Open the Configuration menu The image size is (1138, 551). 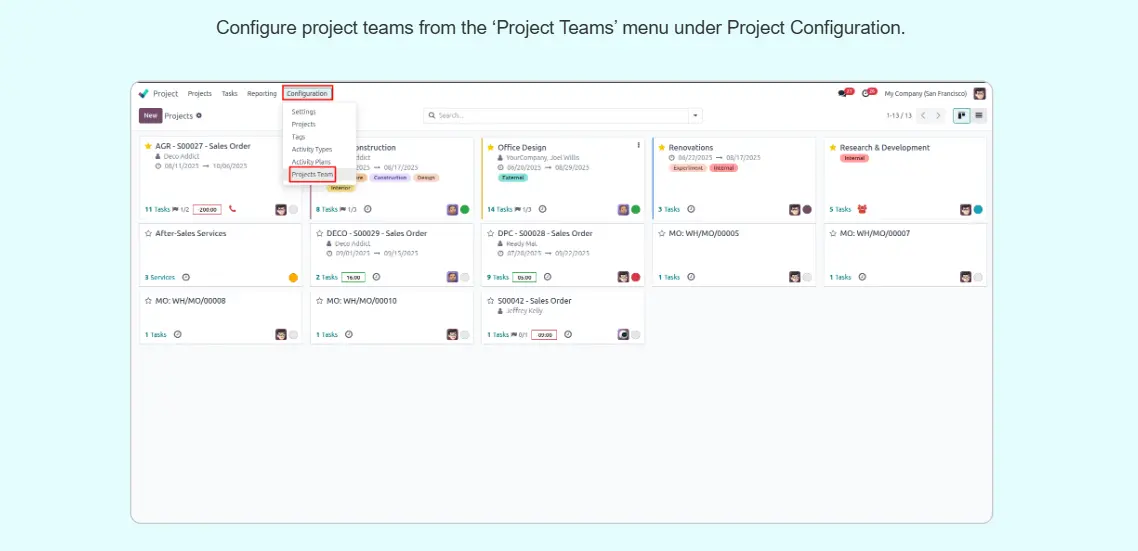click(x=307, y=94)
